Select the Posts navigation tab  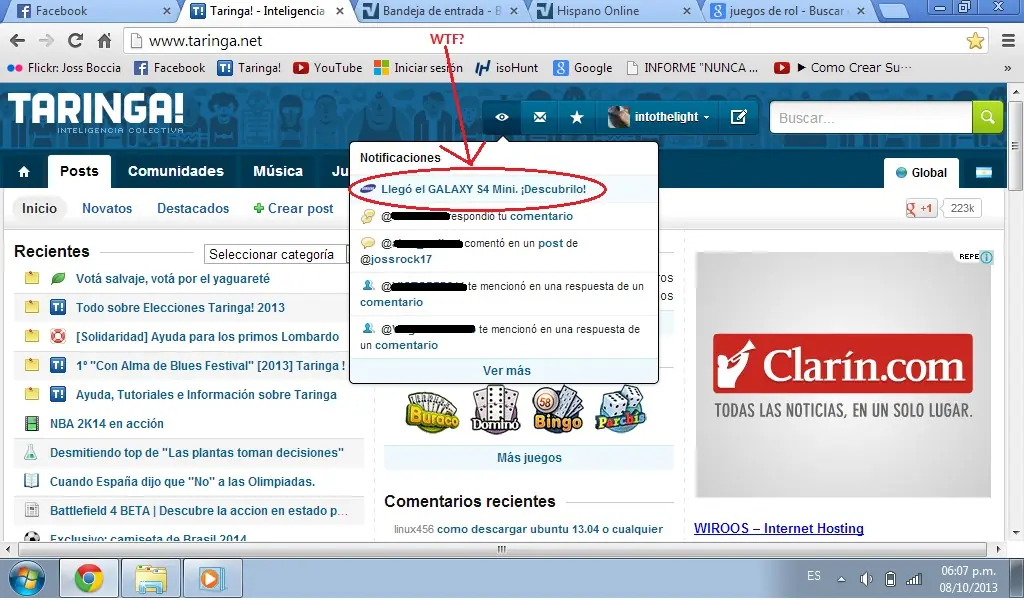click(x=79, y=172)
